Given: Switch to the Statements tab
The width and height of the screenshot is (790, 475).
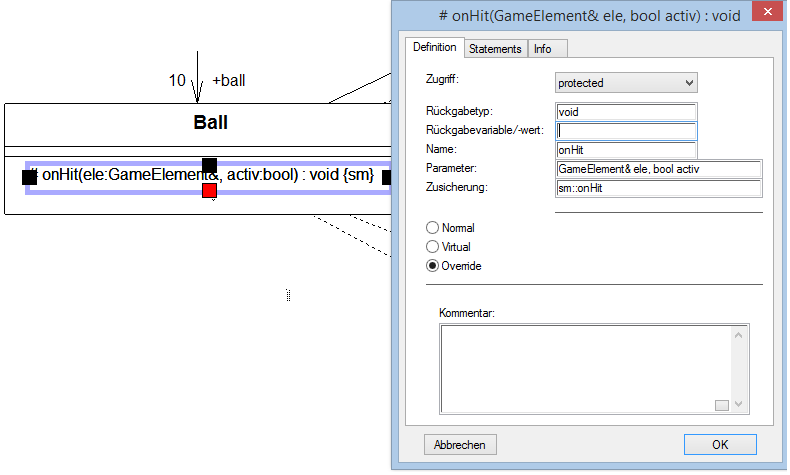Looking at the screenshot, I should click(x=495, y=48).
